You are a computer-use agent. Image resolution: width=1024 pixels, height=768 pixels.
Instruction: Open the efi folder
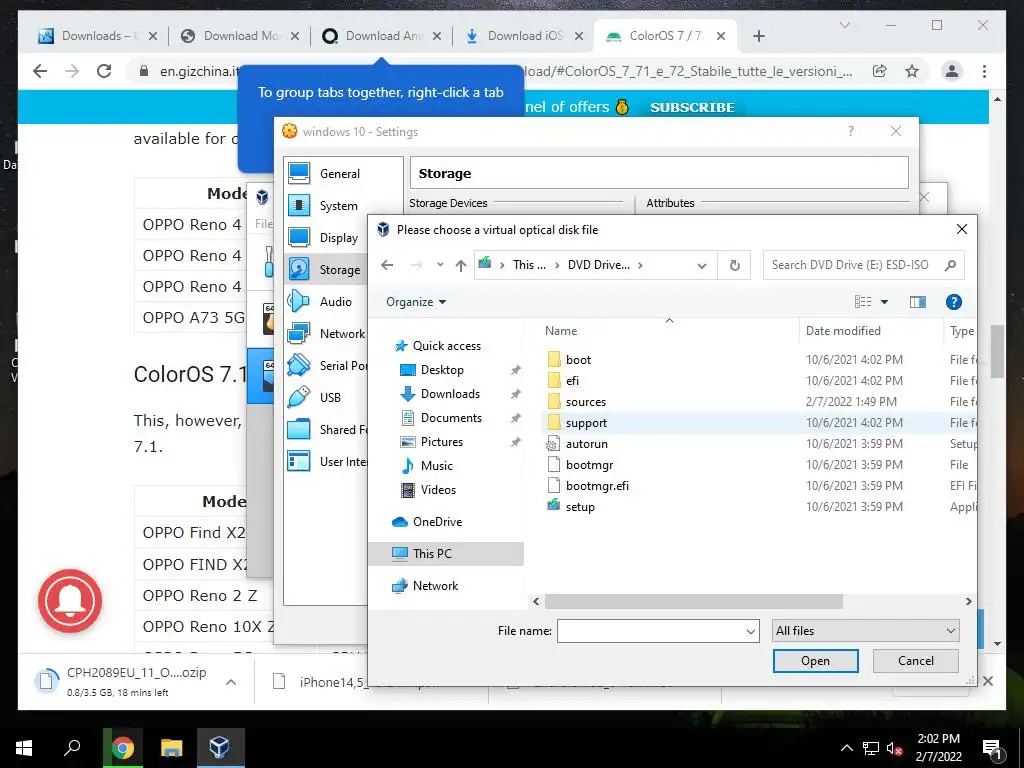tap(572, 381)
